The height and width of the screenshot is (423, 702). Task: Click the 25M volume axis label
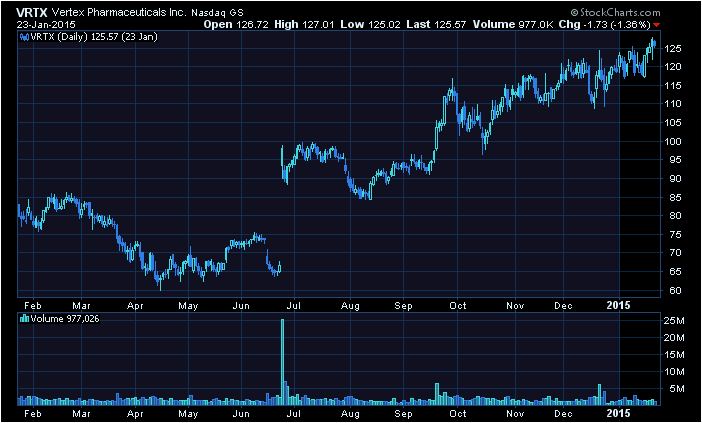pos(674,320)
